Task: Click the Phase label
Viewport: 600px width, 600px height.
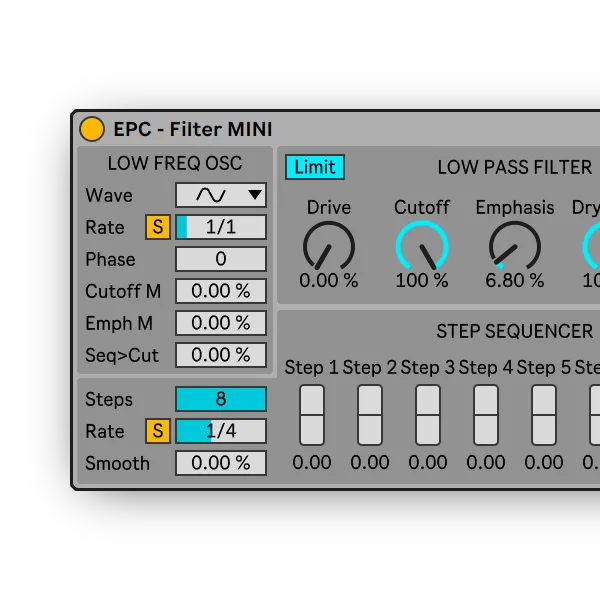Action: 110,259
